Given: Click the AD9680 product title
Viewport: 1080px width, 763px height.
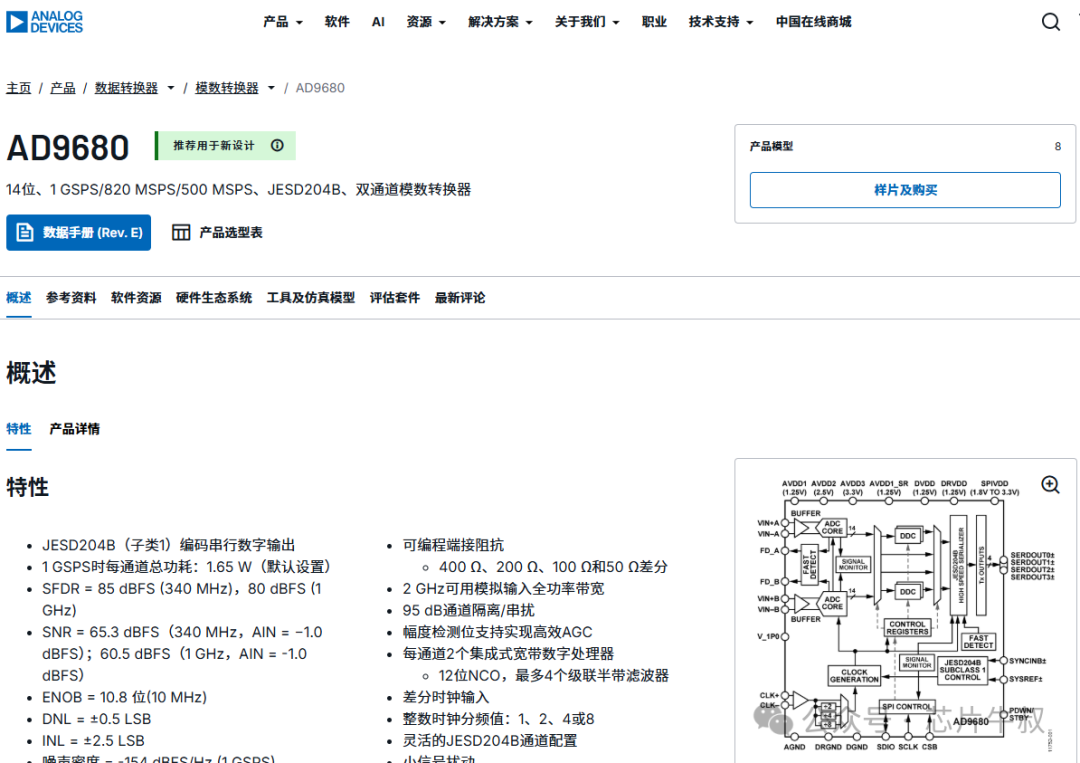Looking at the screenshot, I should (x=68, y=147).
